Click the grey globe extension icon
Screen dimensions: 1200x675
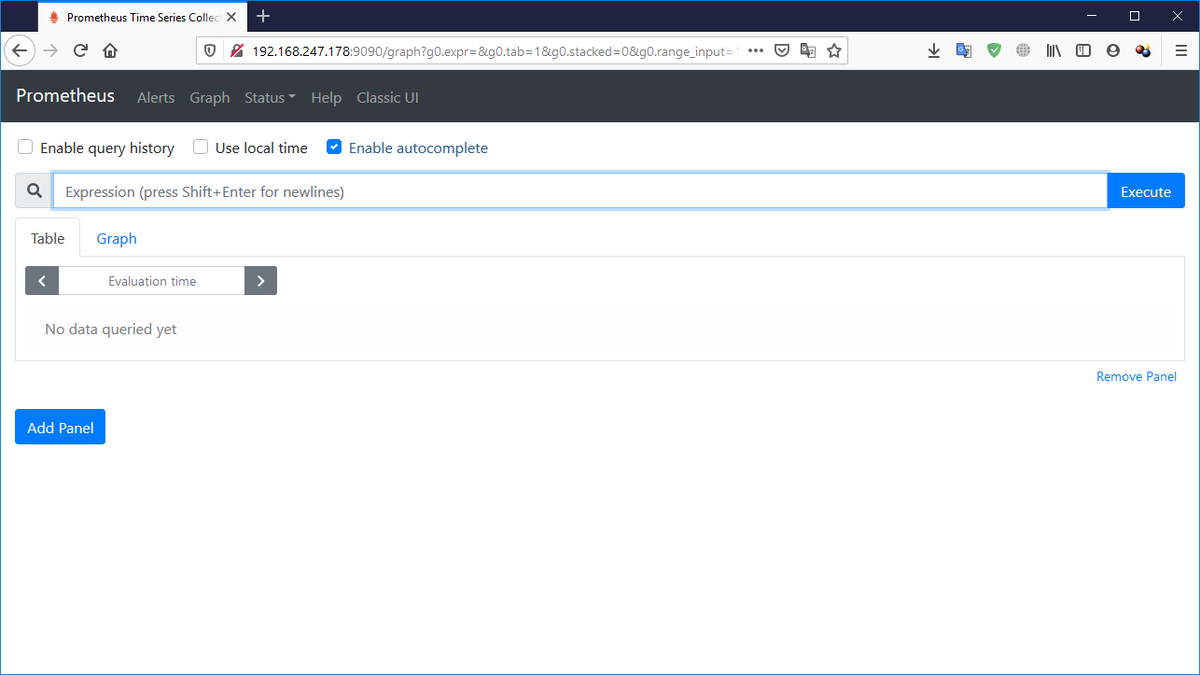[x=1023, y=50]
